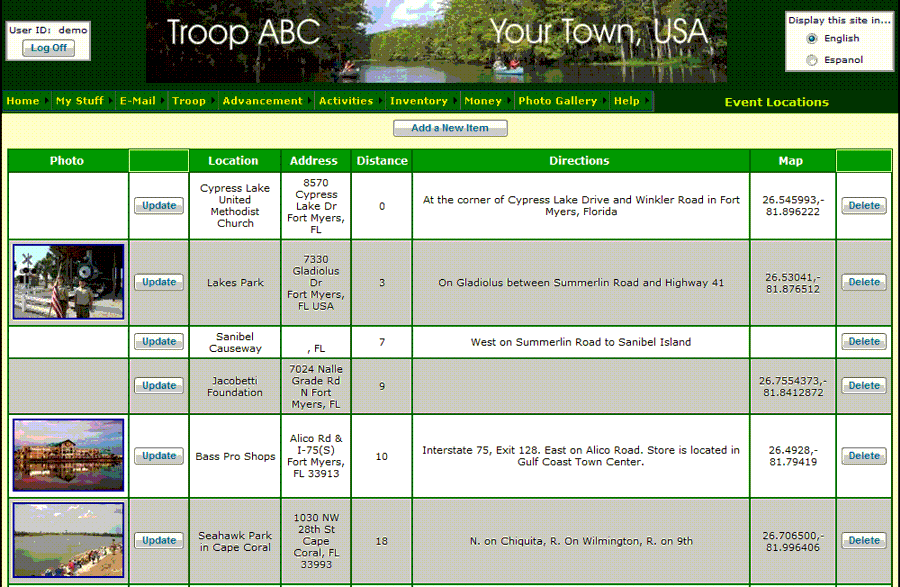900x587 pixels.
Task: Open the Help menu
Action: tap(631, 101)
